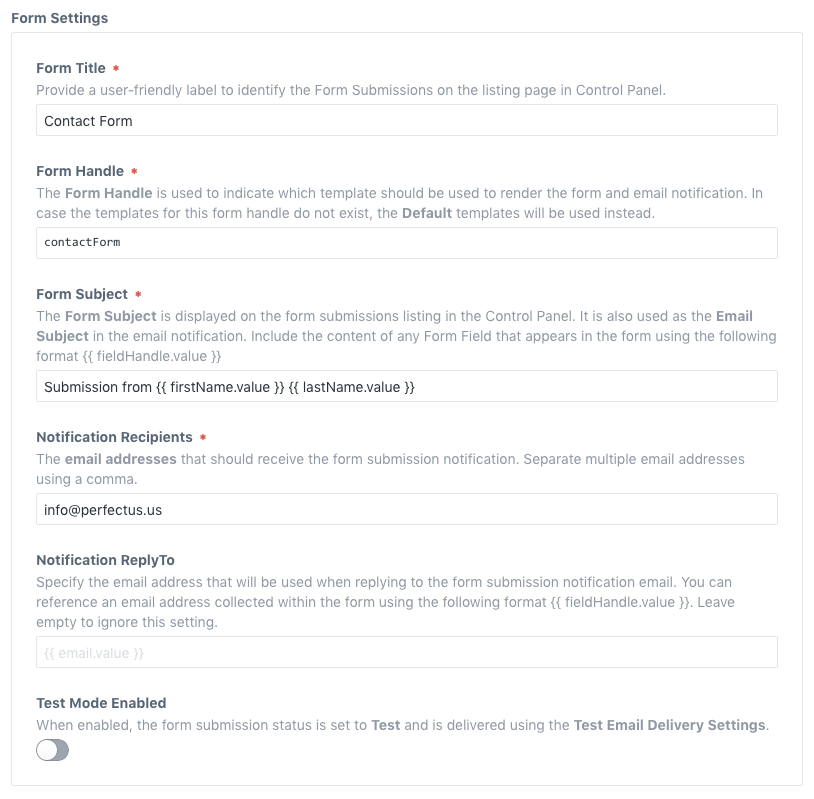This screenshot has height=799, width=814.
Task: Click the Test Mode Enabled label
Action: pos(101,703)
